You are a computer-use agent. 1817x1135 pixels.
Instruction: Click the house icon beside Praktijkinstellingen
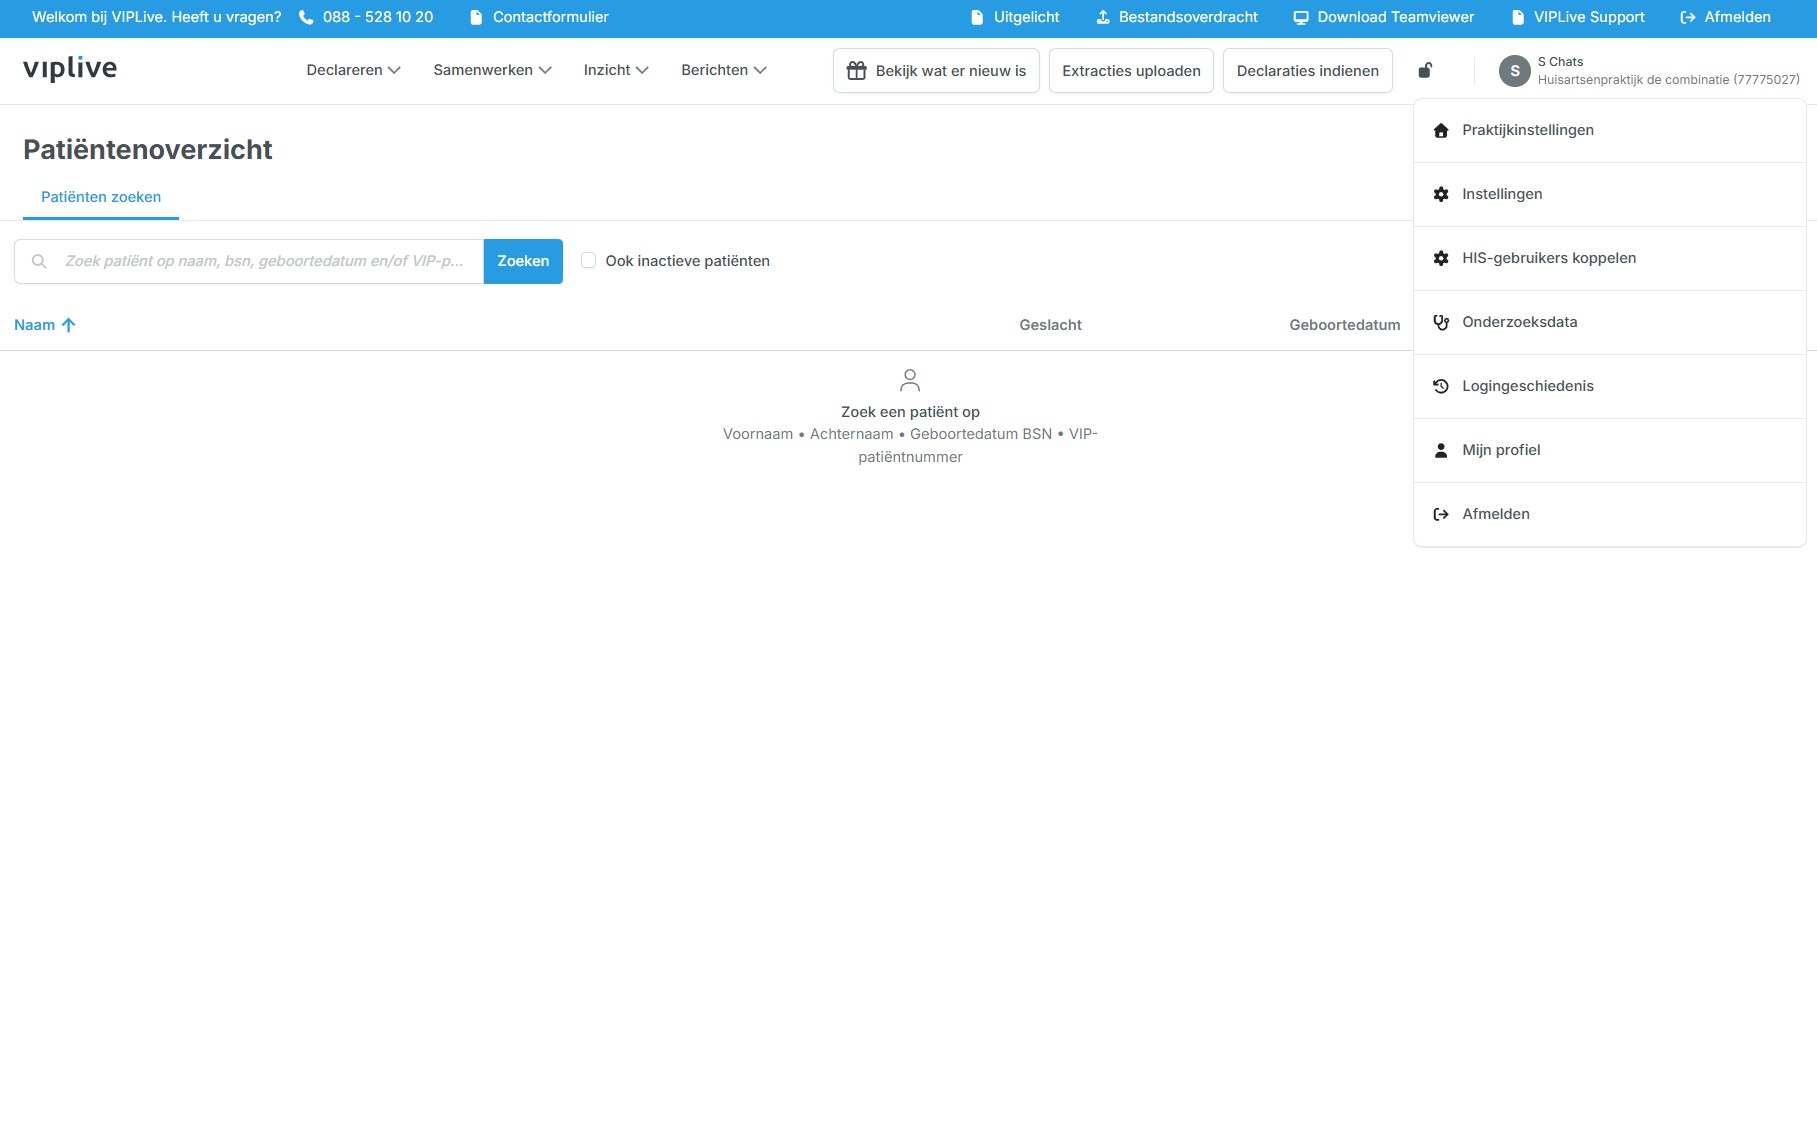(1441, 131)
